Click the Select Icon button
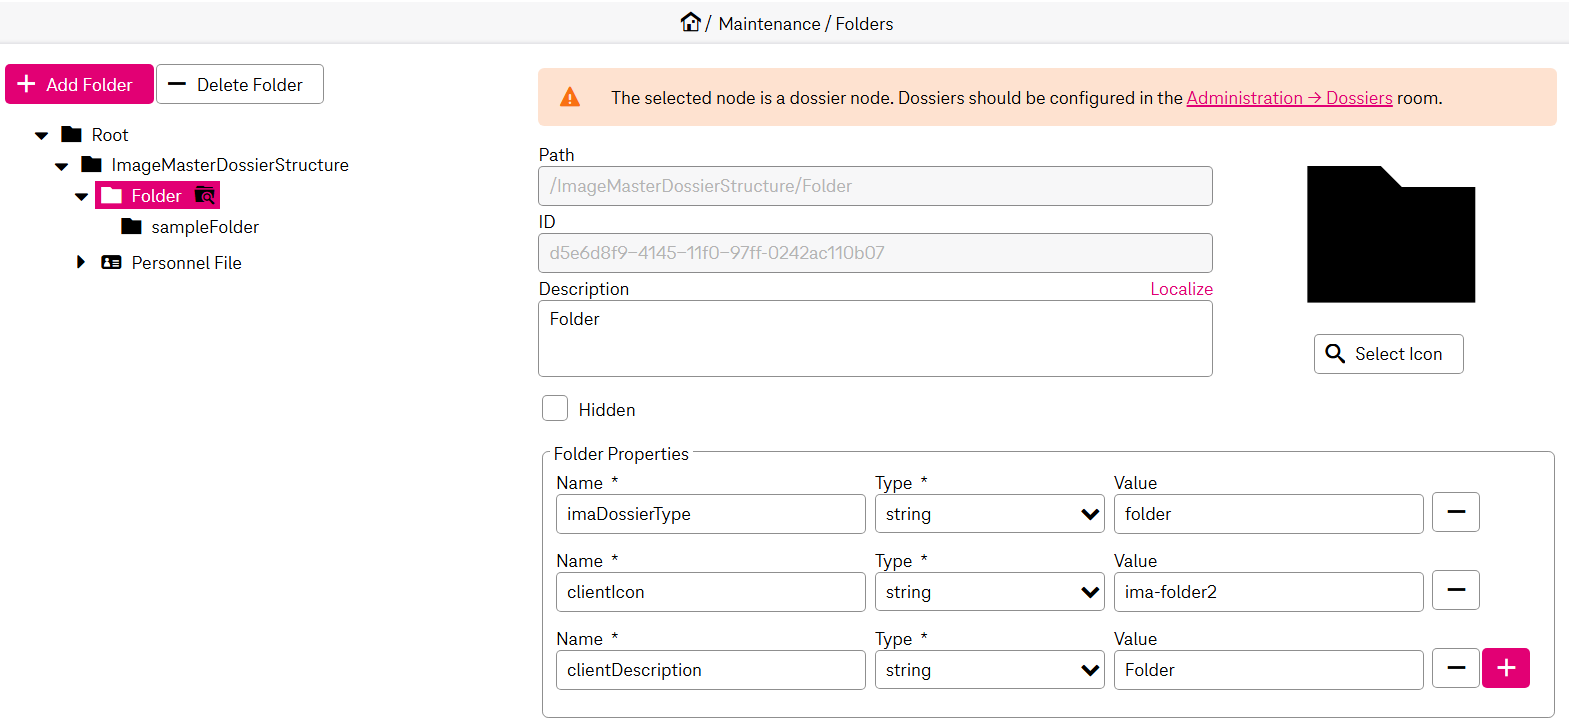The height and width of the screenshot is (725, 1569). pyautogui.click(x=1388, y=354)
